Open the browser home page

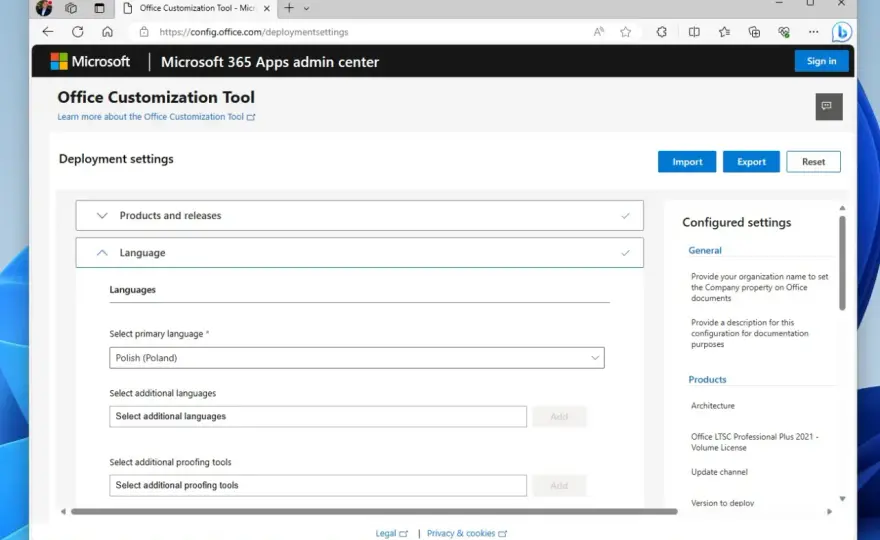tap(107, 32)
